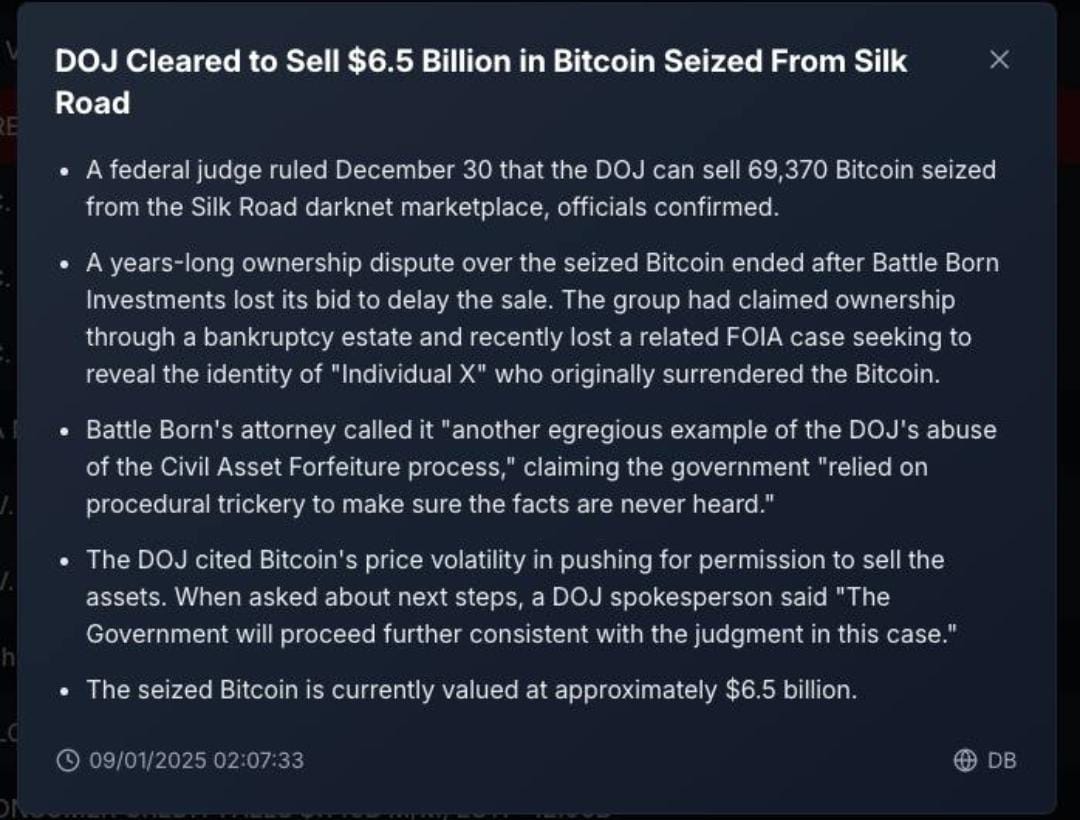Click the globe icon next to DB
This screenshot has width=1080, height=820.
coord(964,760)
